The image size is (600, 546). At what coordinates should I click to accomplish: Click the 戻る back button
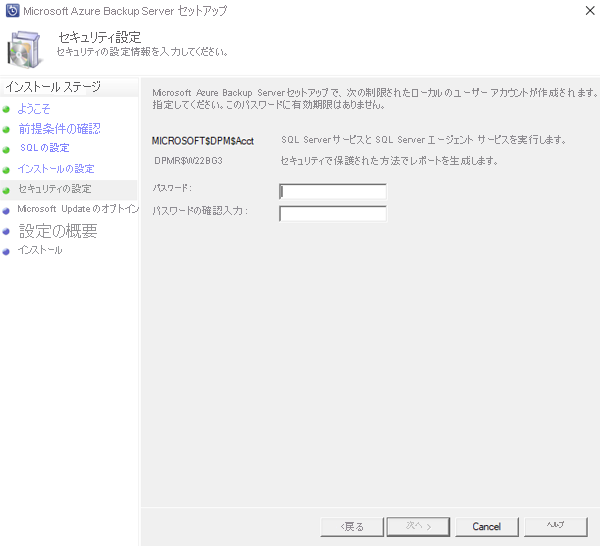[x=352, y=527]
